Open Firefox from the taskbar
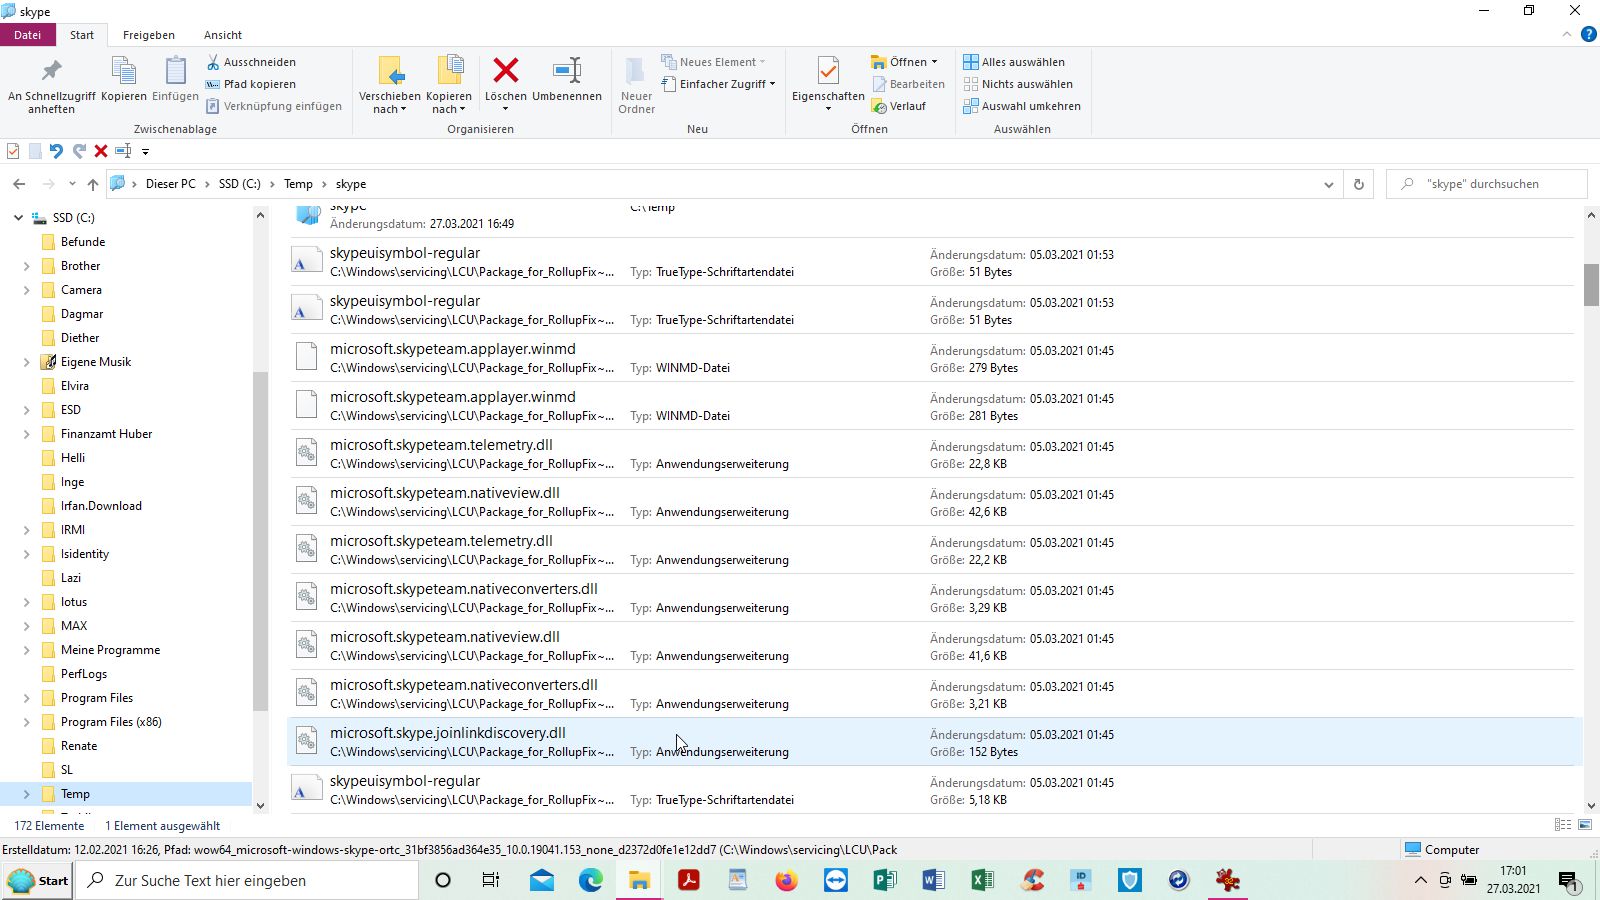The width and height of the screenshot is (1600, 900). [x=787, y=880]
